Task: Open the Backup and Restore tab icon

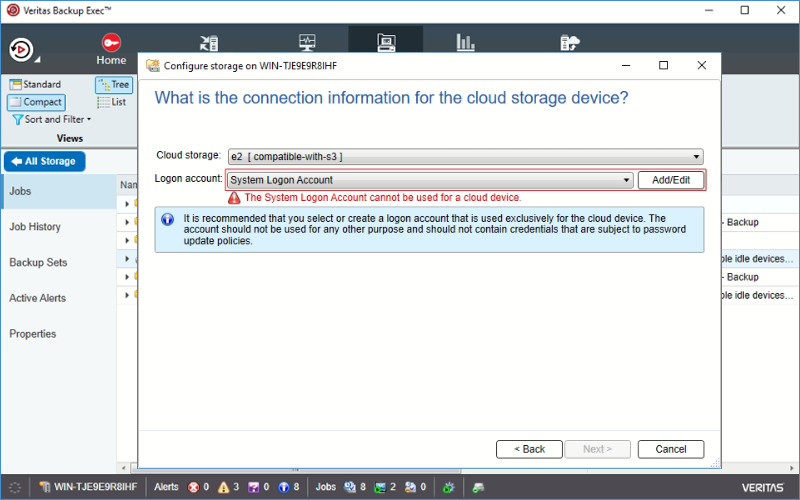Action: point(209,43)
